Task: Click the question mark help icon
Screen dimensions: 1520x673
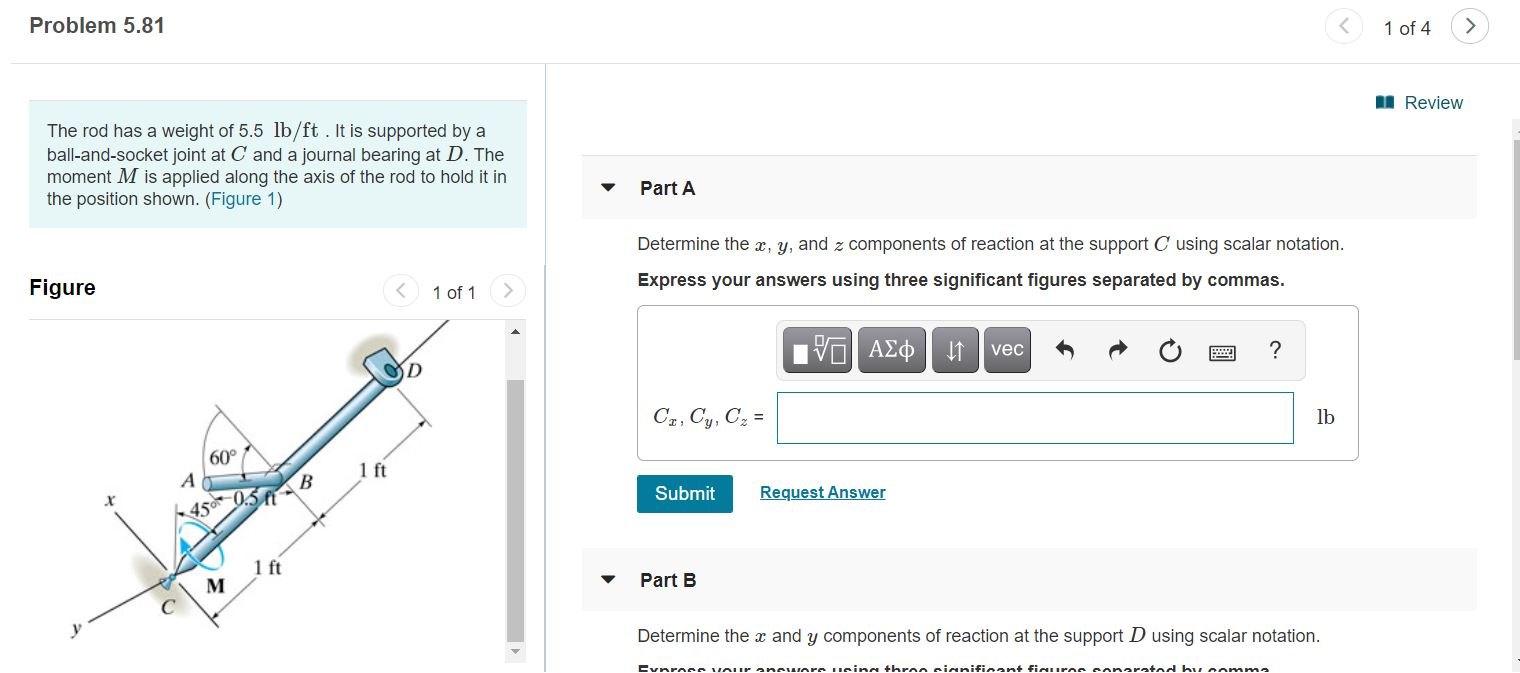Action: tap(1275, 350)
